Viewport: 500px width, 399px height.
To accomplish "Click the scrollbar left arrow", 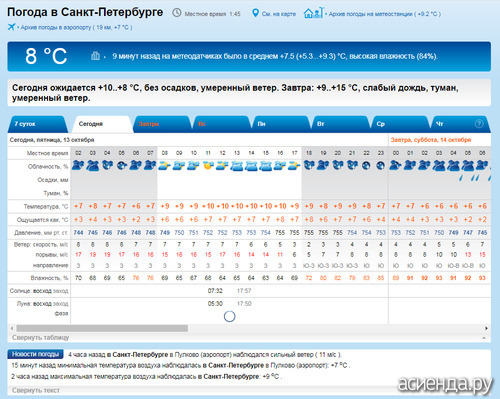I will (12, 328).
